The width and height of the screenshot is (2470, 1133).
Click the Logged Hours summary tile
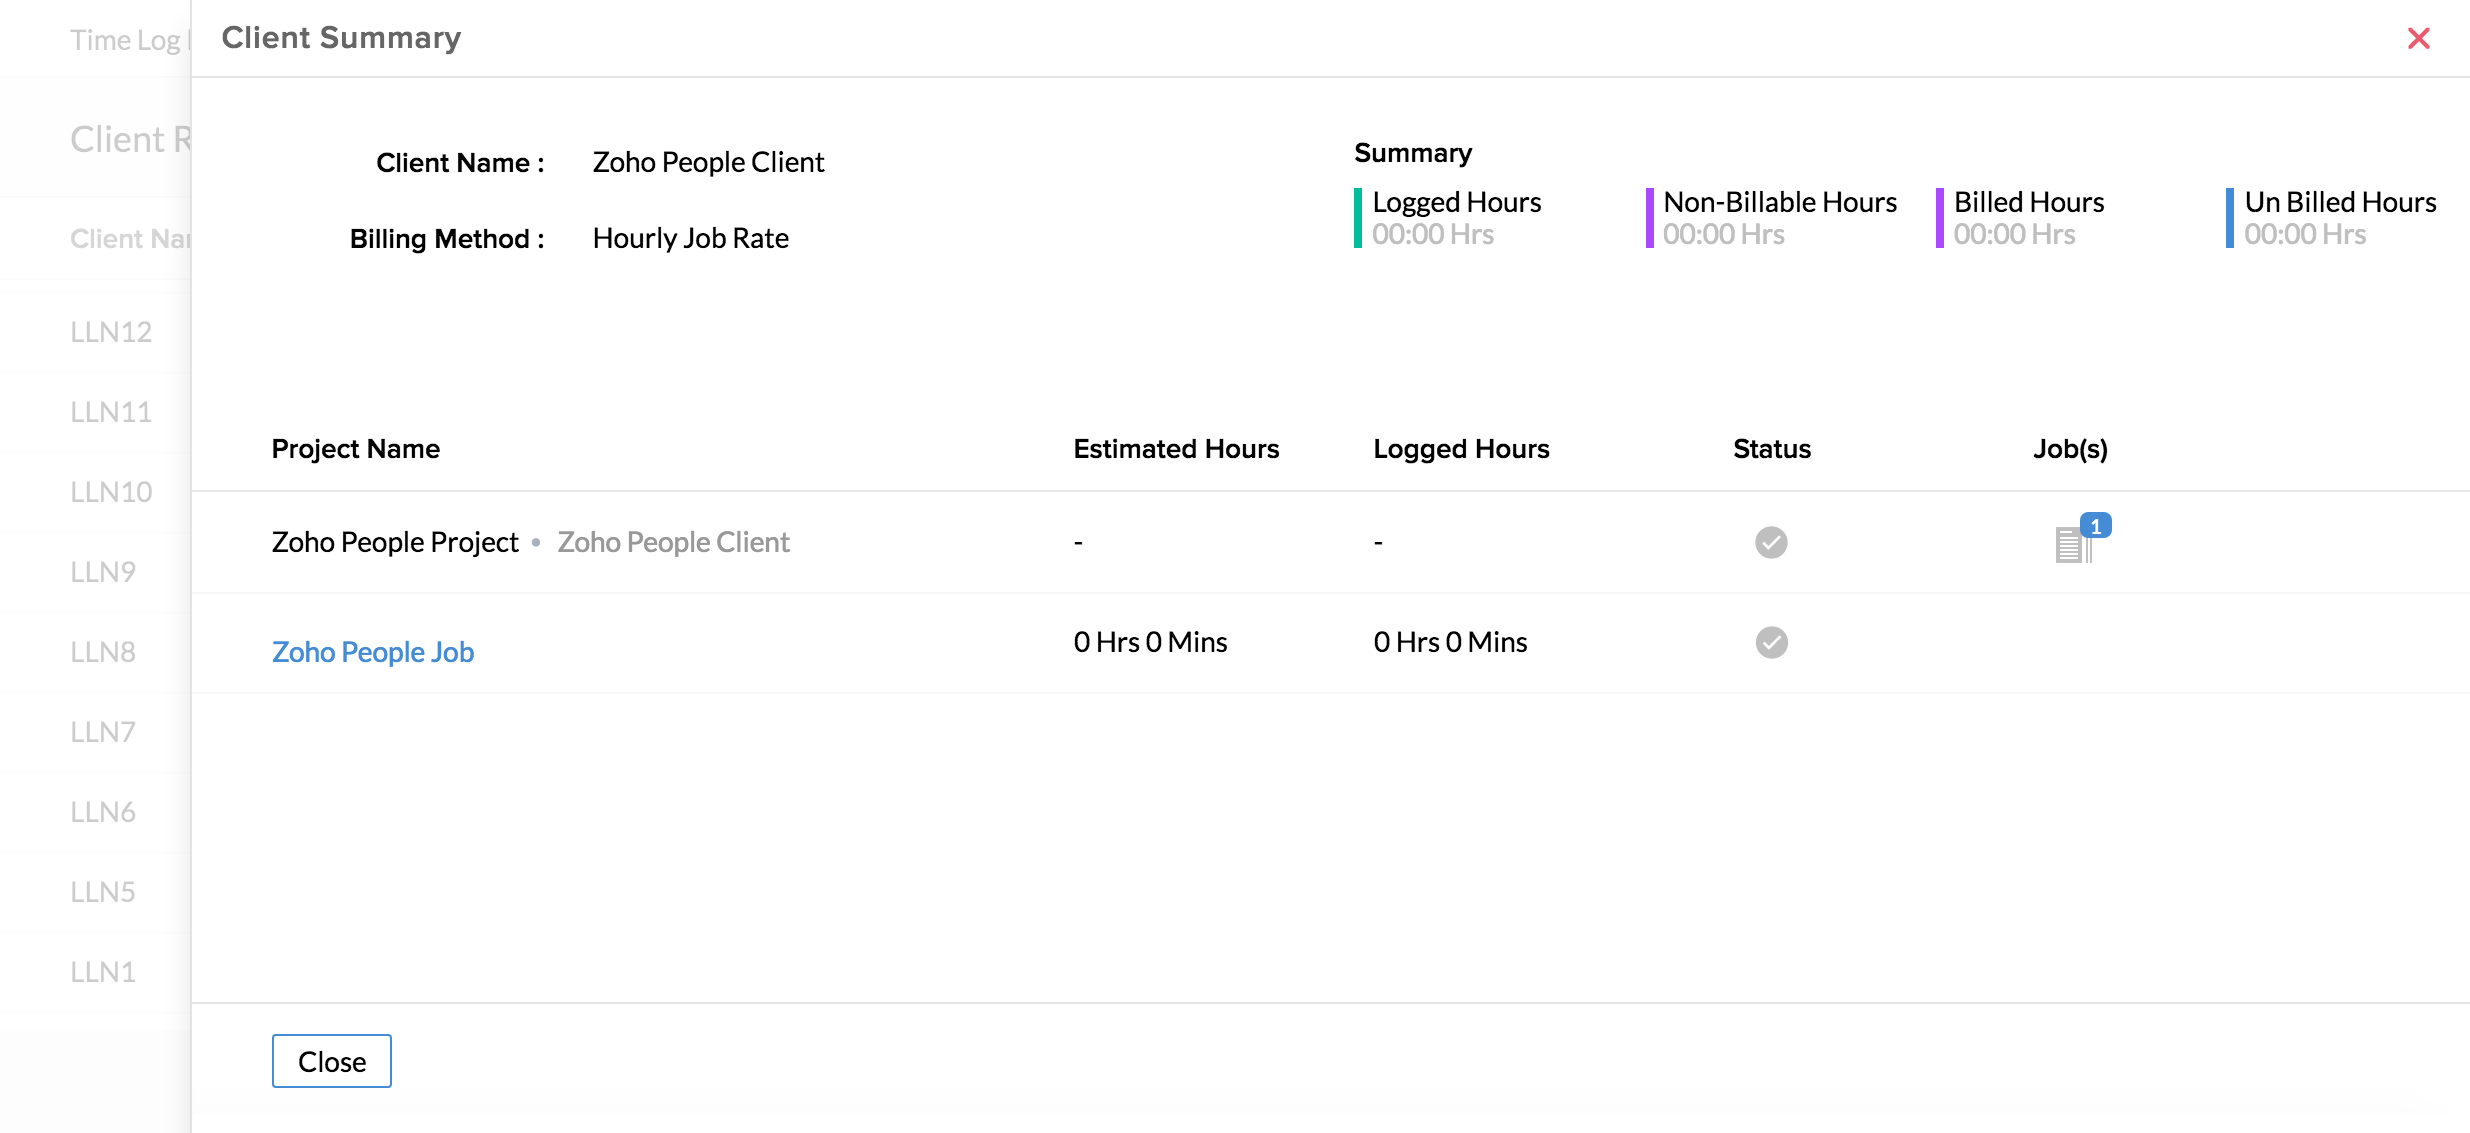click(x=1455, y=218)
